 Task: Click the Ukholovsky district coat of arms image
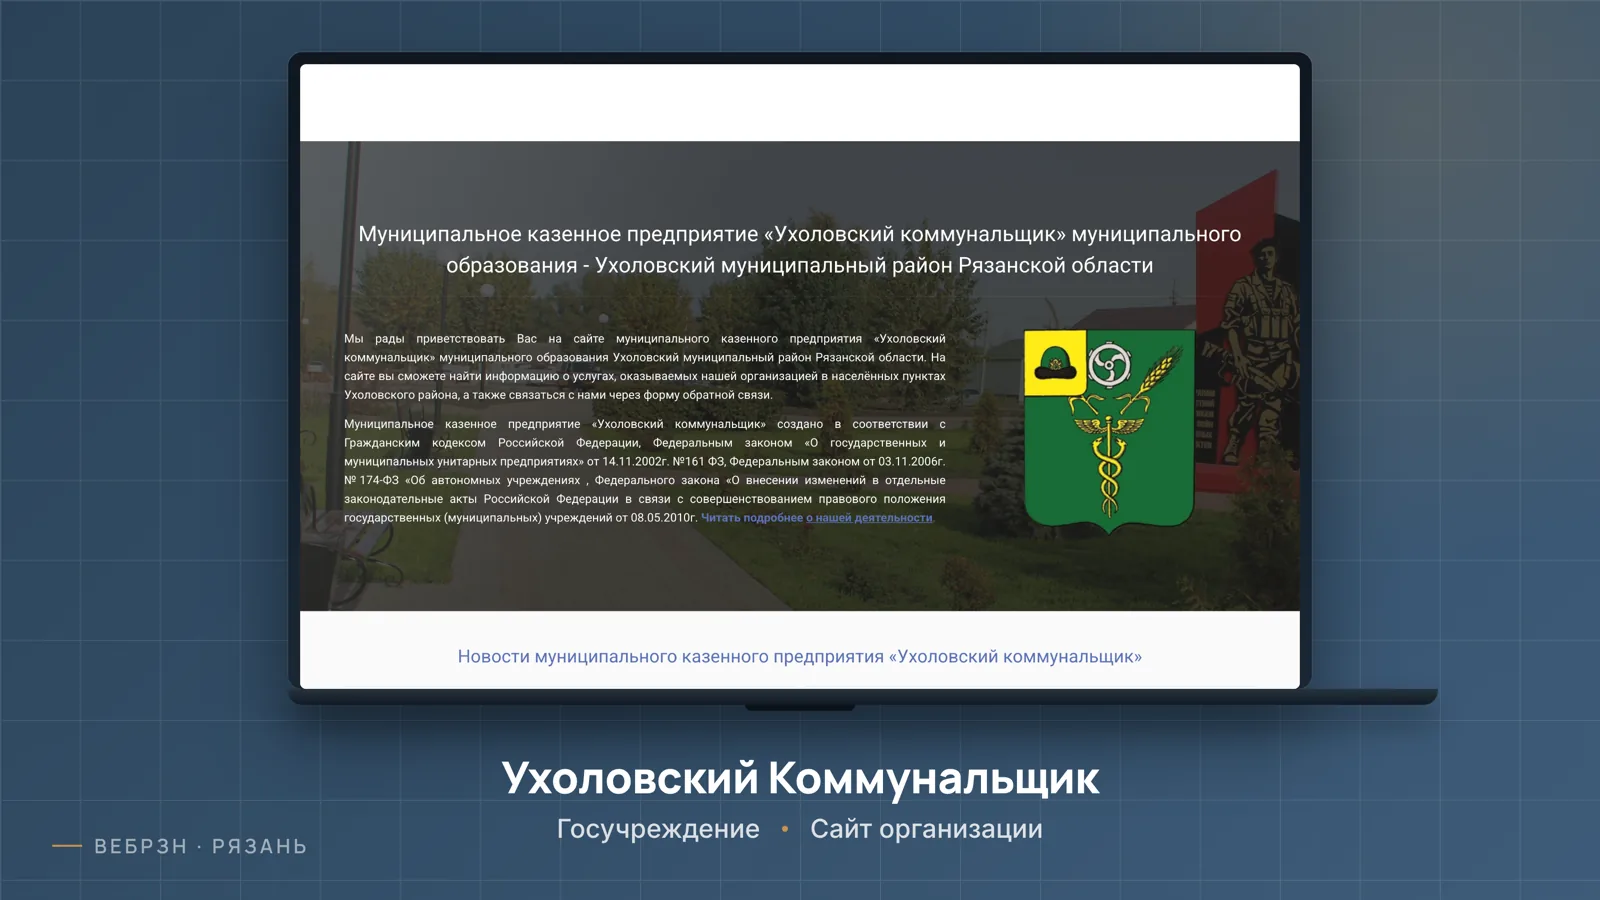1109,431
